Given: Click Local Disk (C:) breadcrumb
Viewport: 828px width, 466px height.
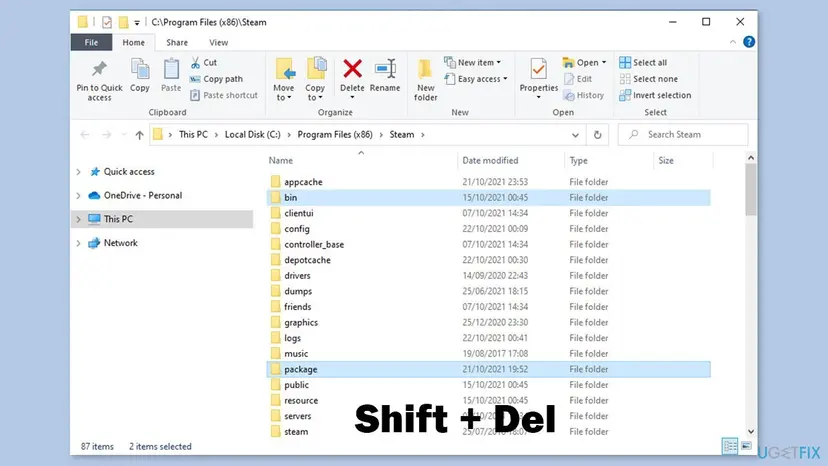Looking at the screenshot, I should click(x=252, y=135).
